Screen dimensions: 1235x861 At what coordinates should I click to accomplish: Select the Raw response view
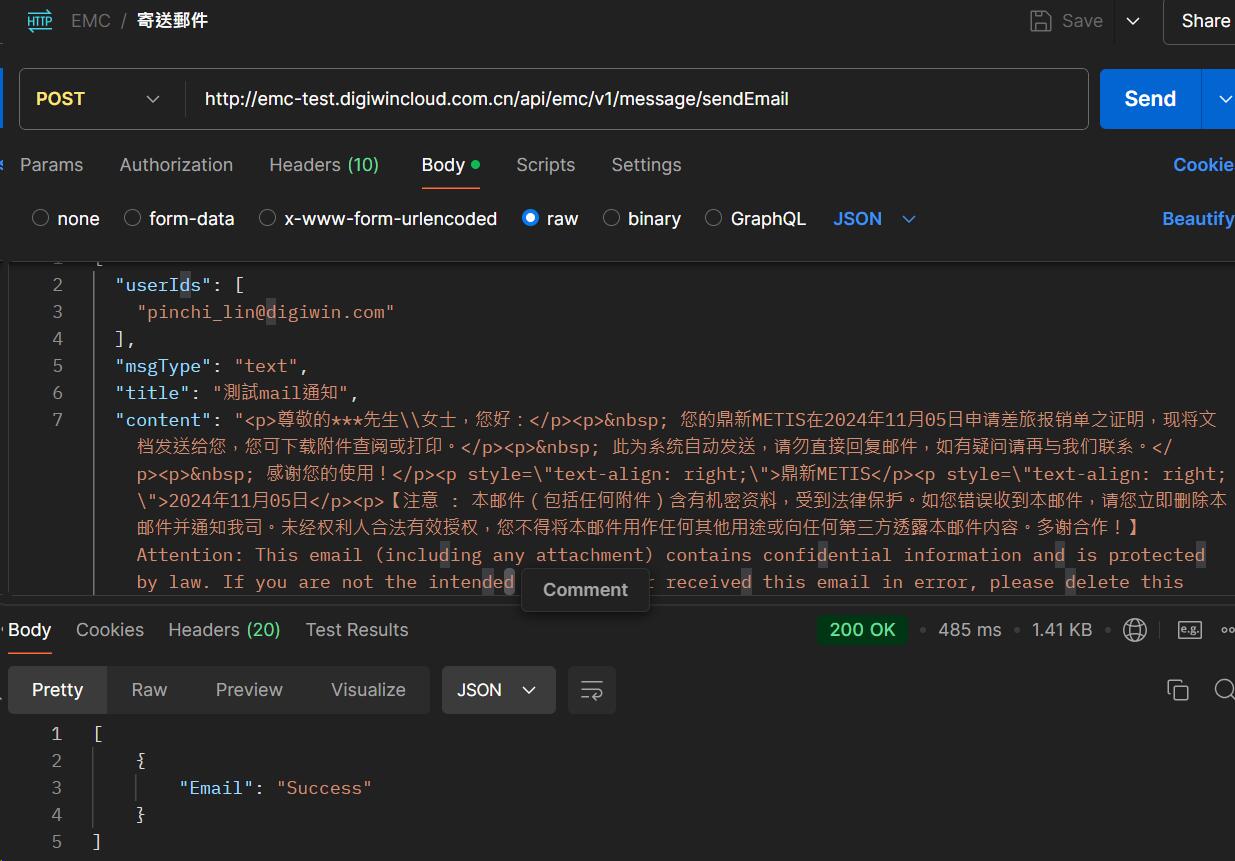point(149,690)
